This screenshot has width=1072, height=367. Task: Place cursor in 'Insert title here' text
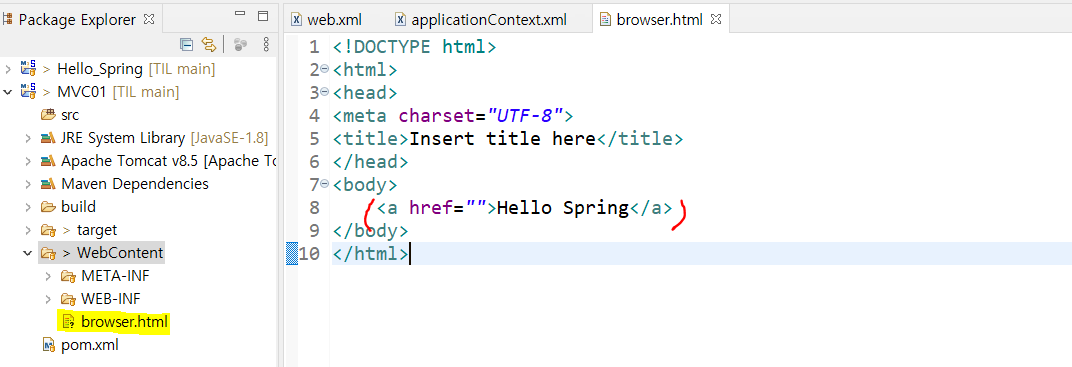point(502,139)
